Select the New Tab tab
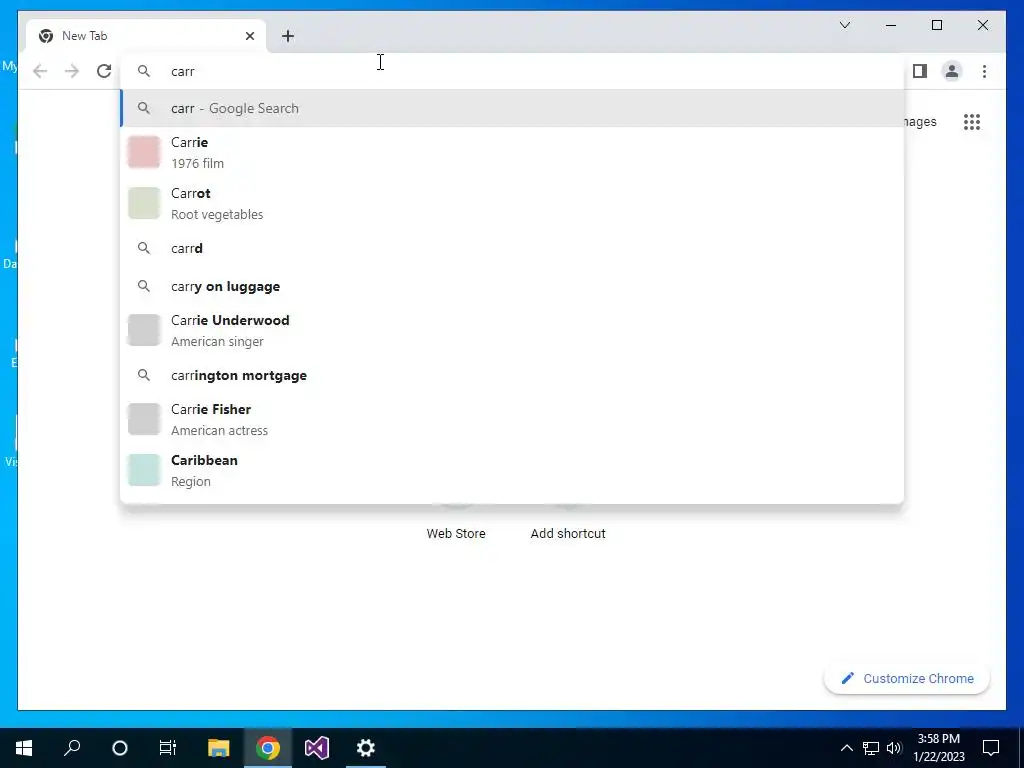 (146, 36)
